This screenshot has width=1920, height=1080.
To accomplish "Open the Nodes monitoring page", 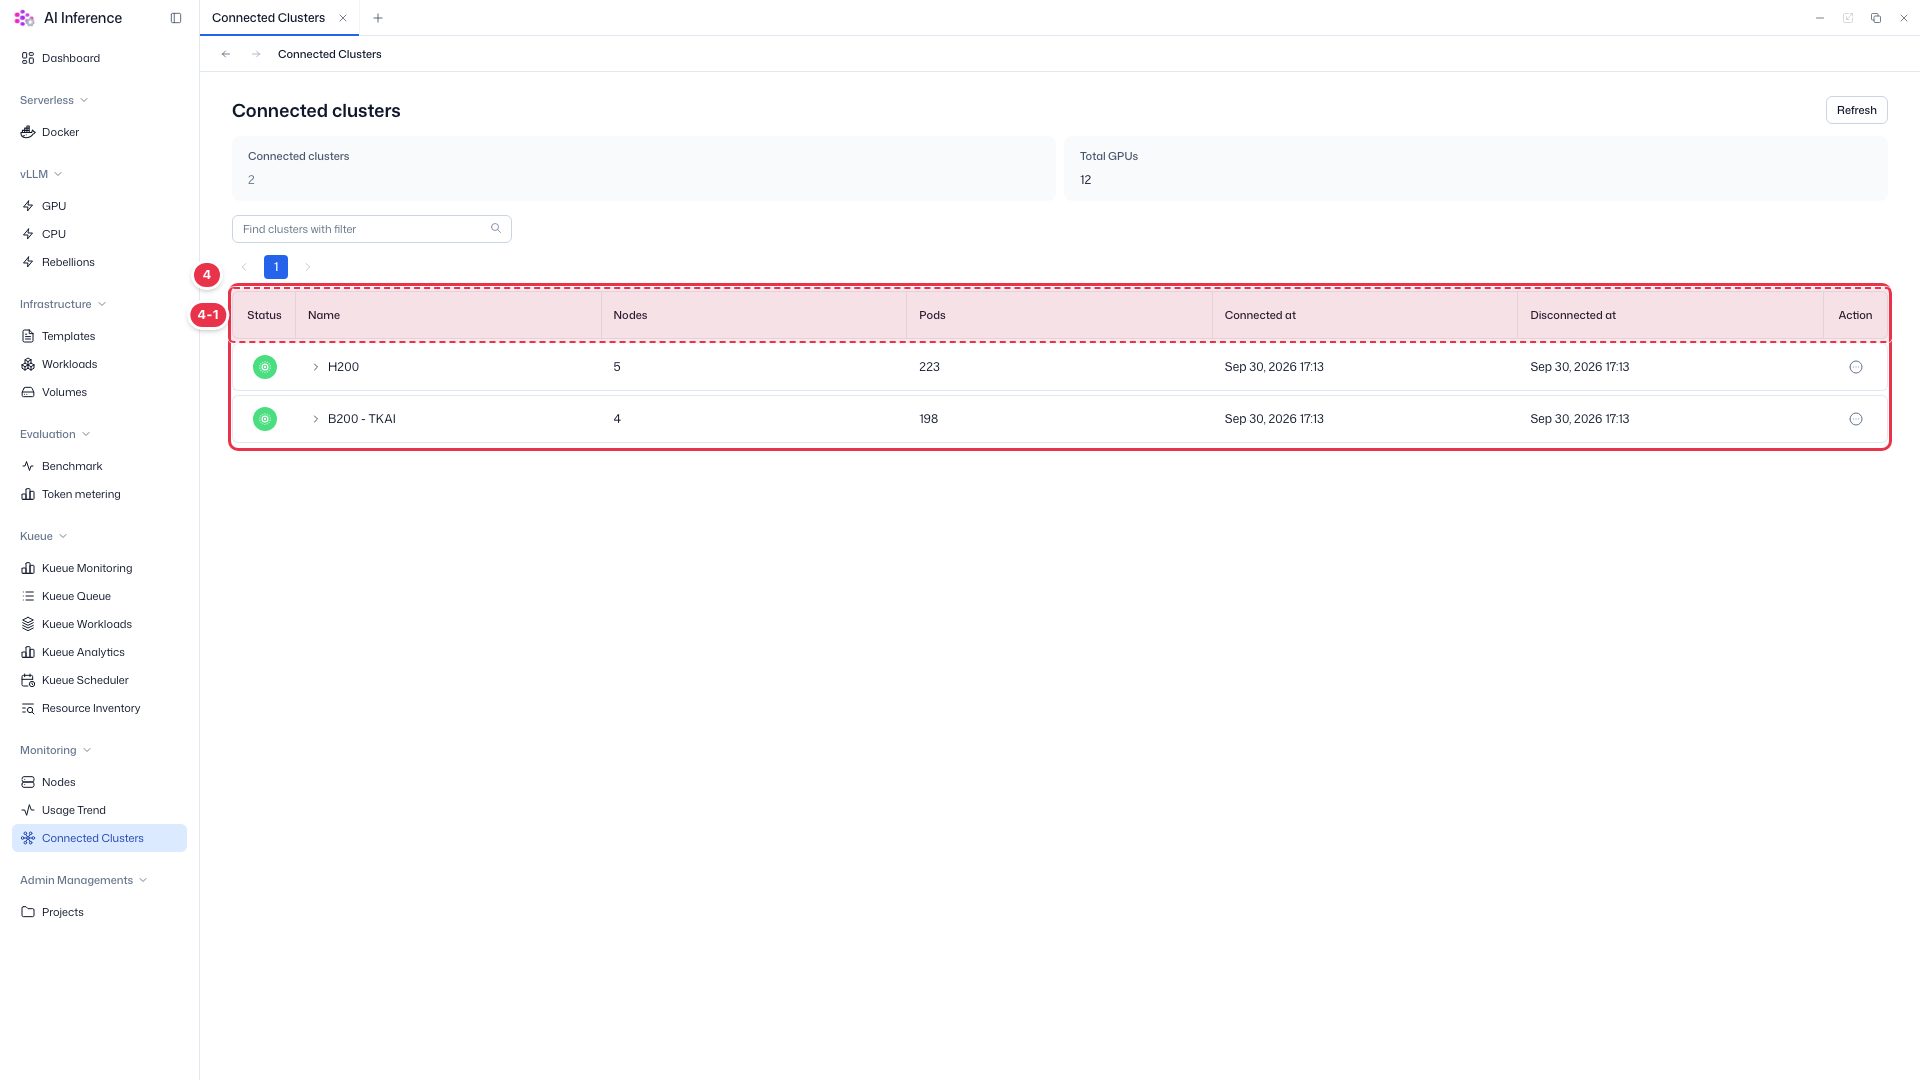I will tap(99, 782).
